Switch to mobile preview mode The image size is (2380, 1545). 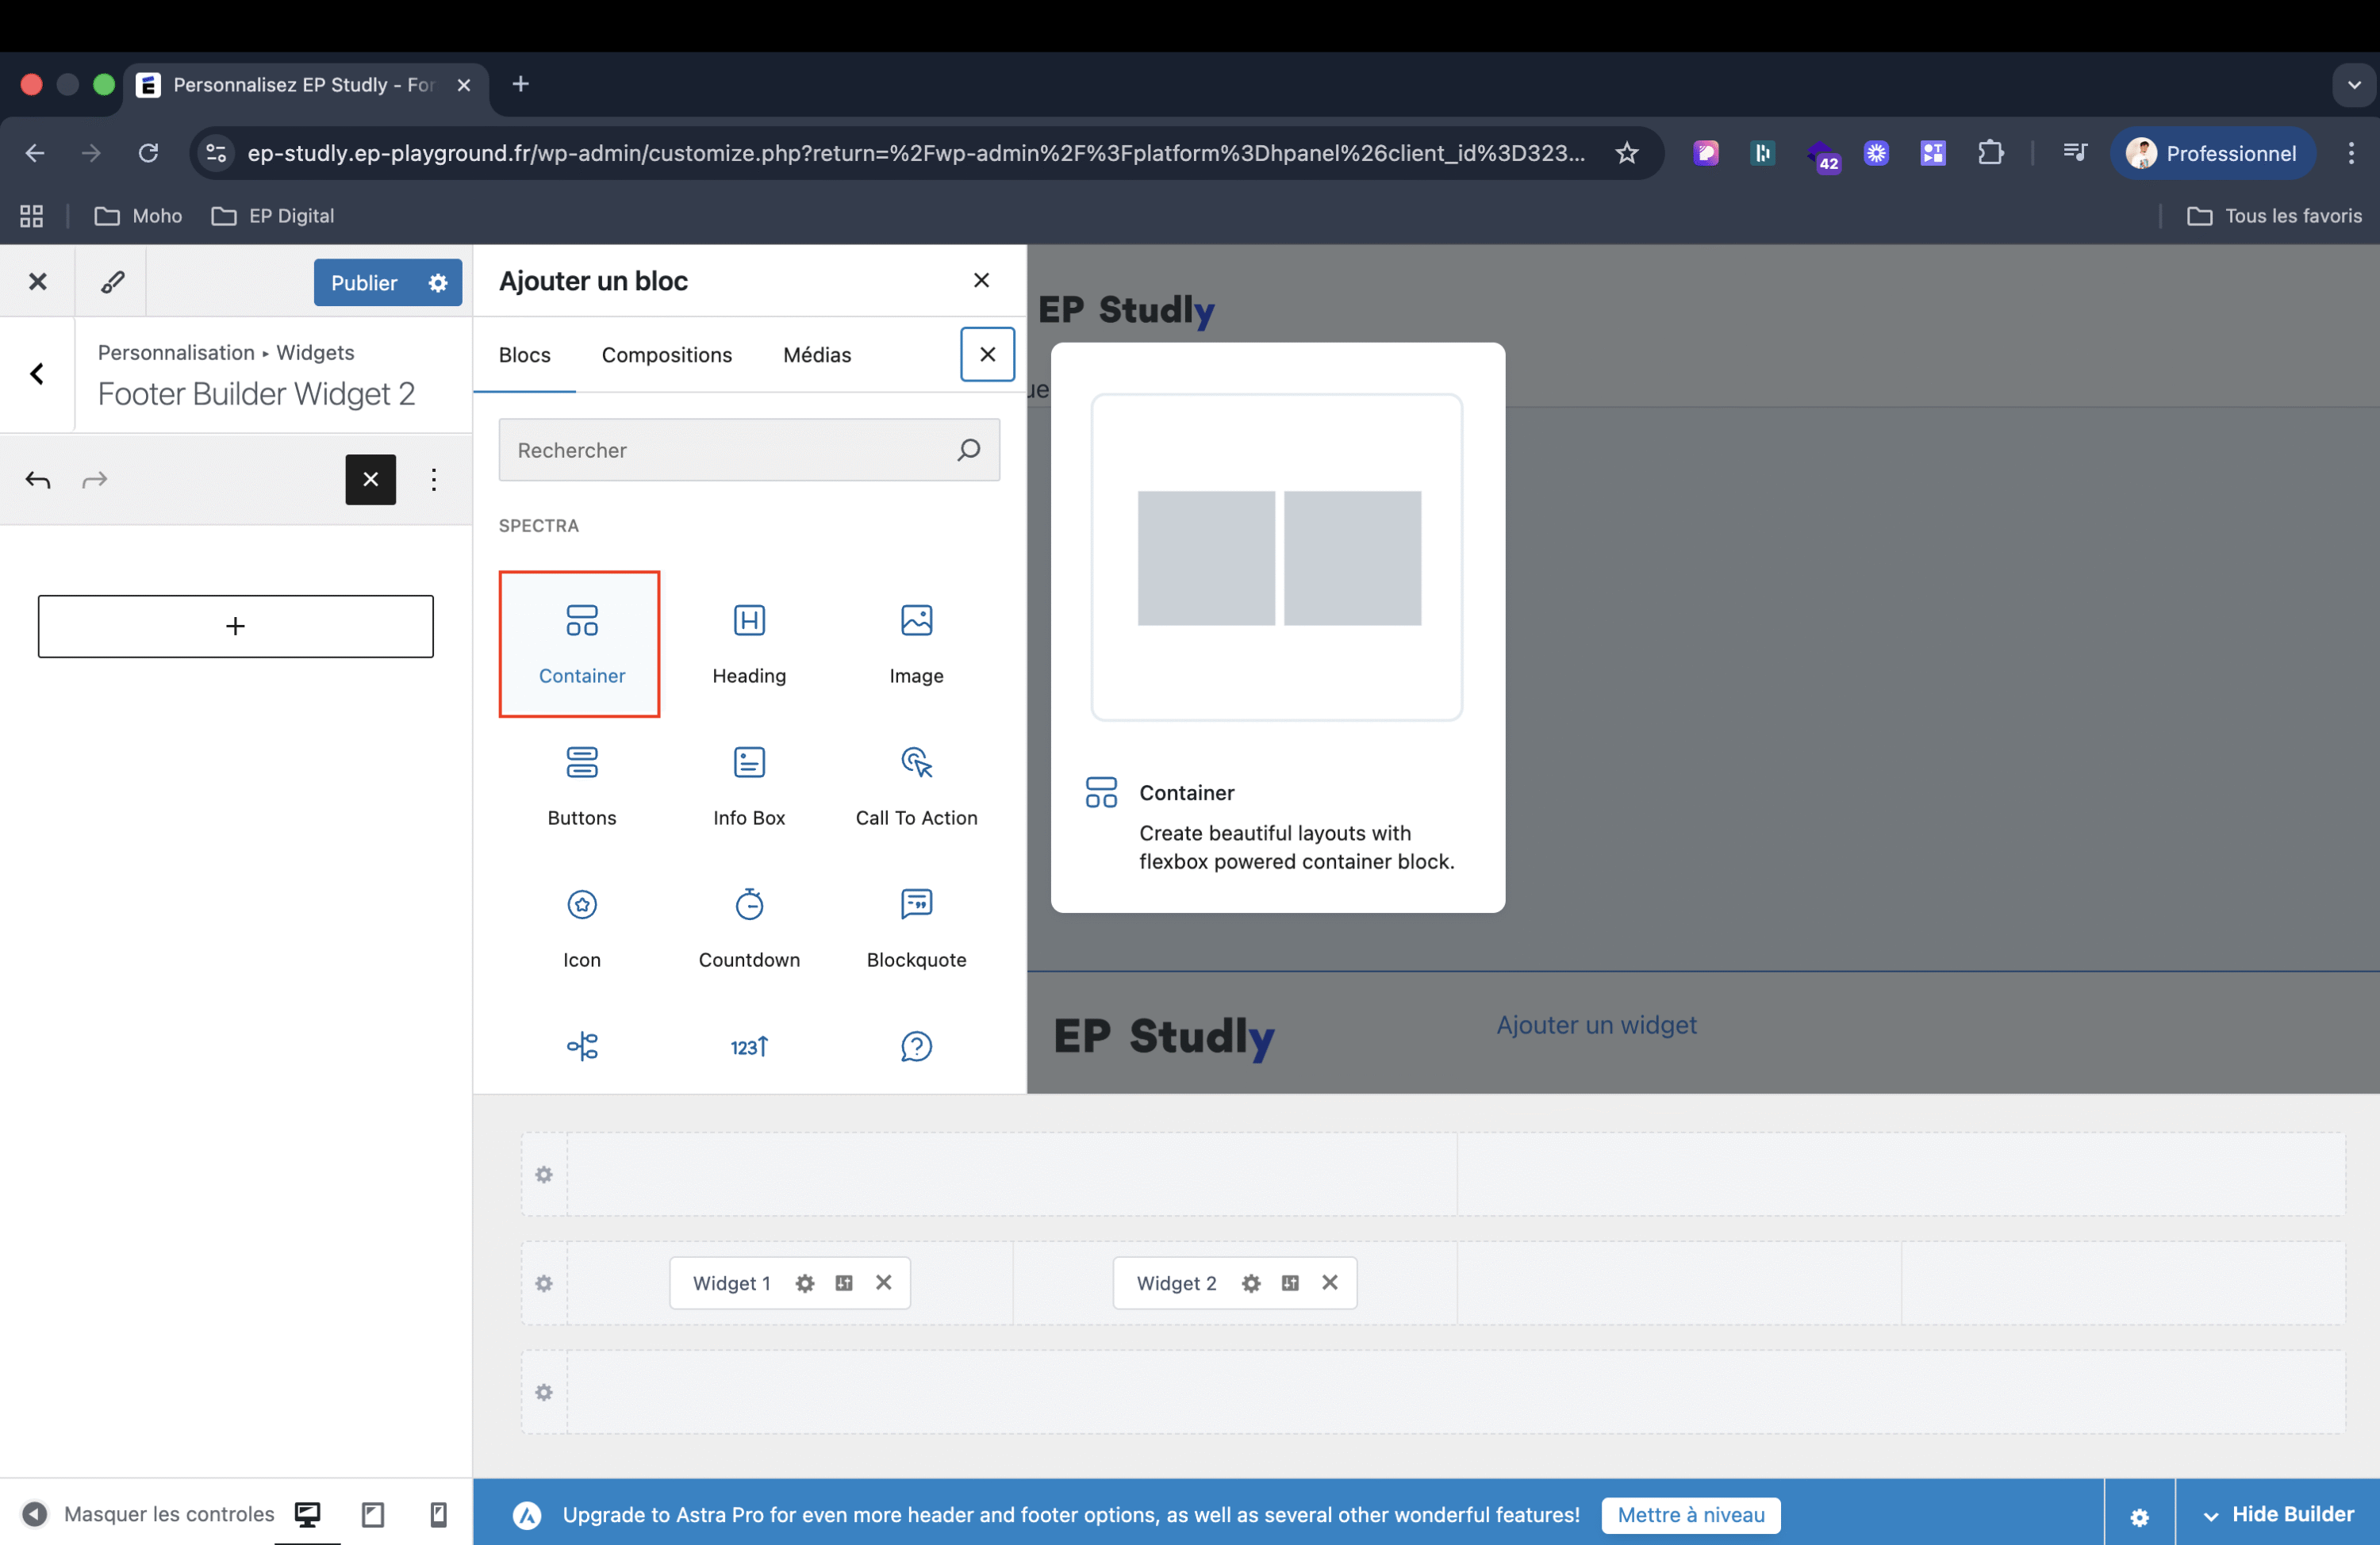(x=438, y=1514)
